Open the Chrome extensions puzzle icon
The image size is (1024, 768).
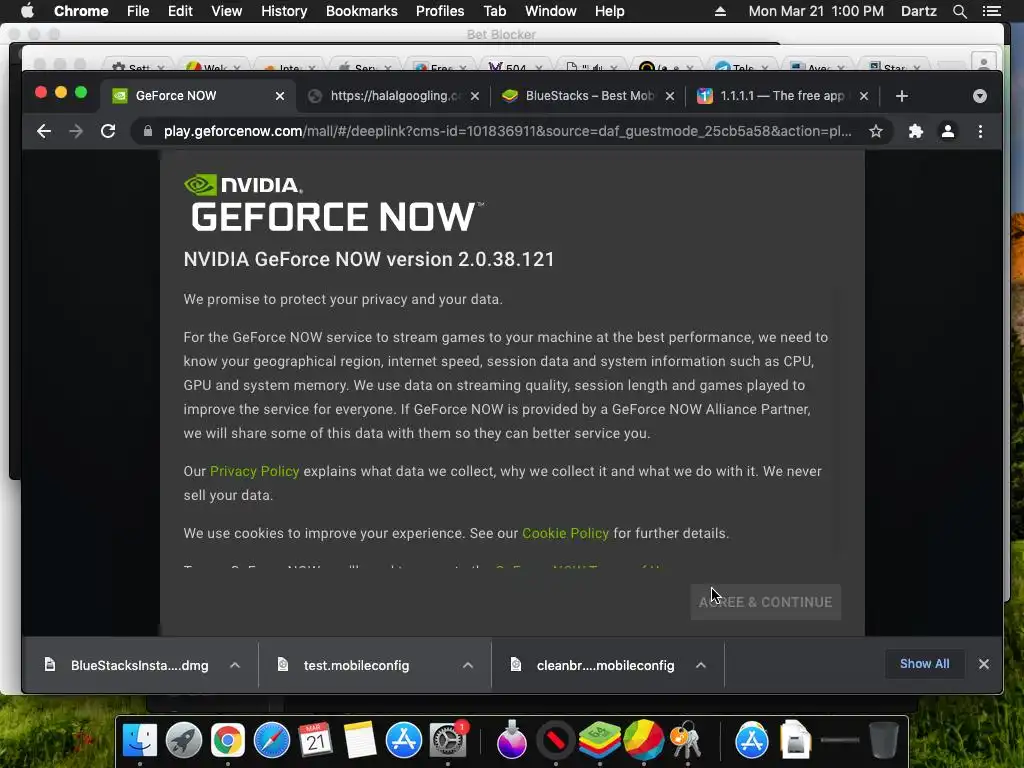click(916, 131)
